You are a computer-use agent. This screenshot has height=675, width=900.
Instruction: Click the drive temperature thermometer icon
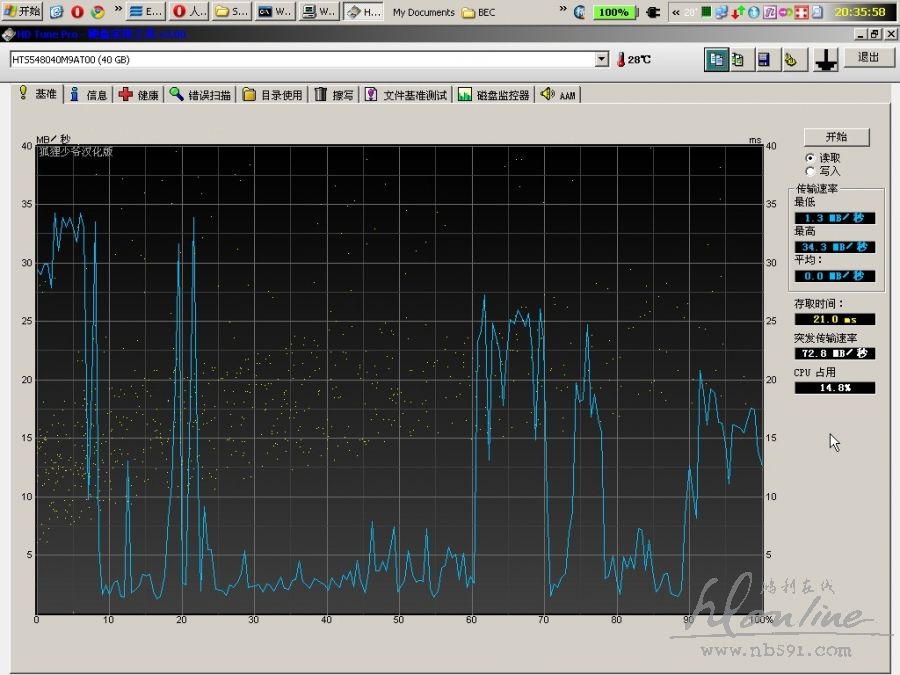coord(621,59)
